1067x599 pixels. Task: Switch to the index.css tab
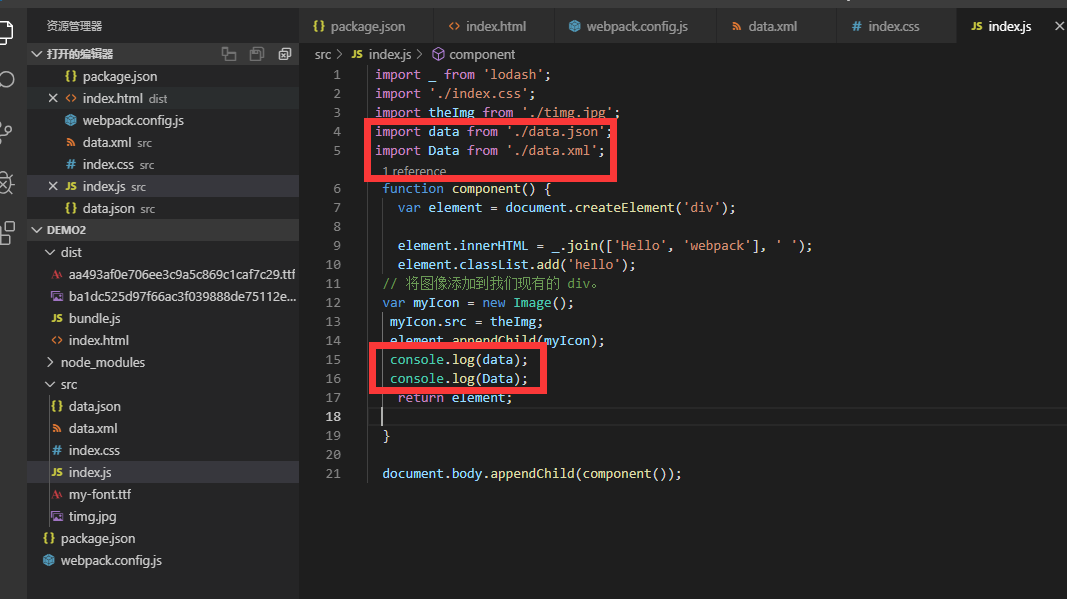(x=893, y=26)
